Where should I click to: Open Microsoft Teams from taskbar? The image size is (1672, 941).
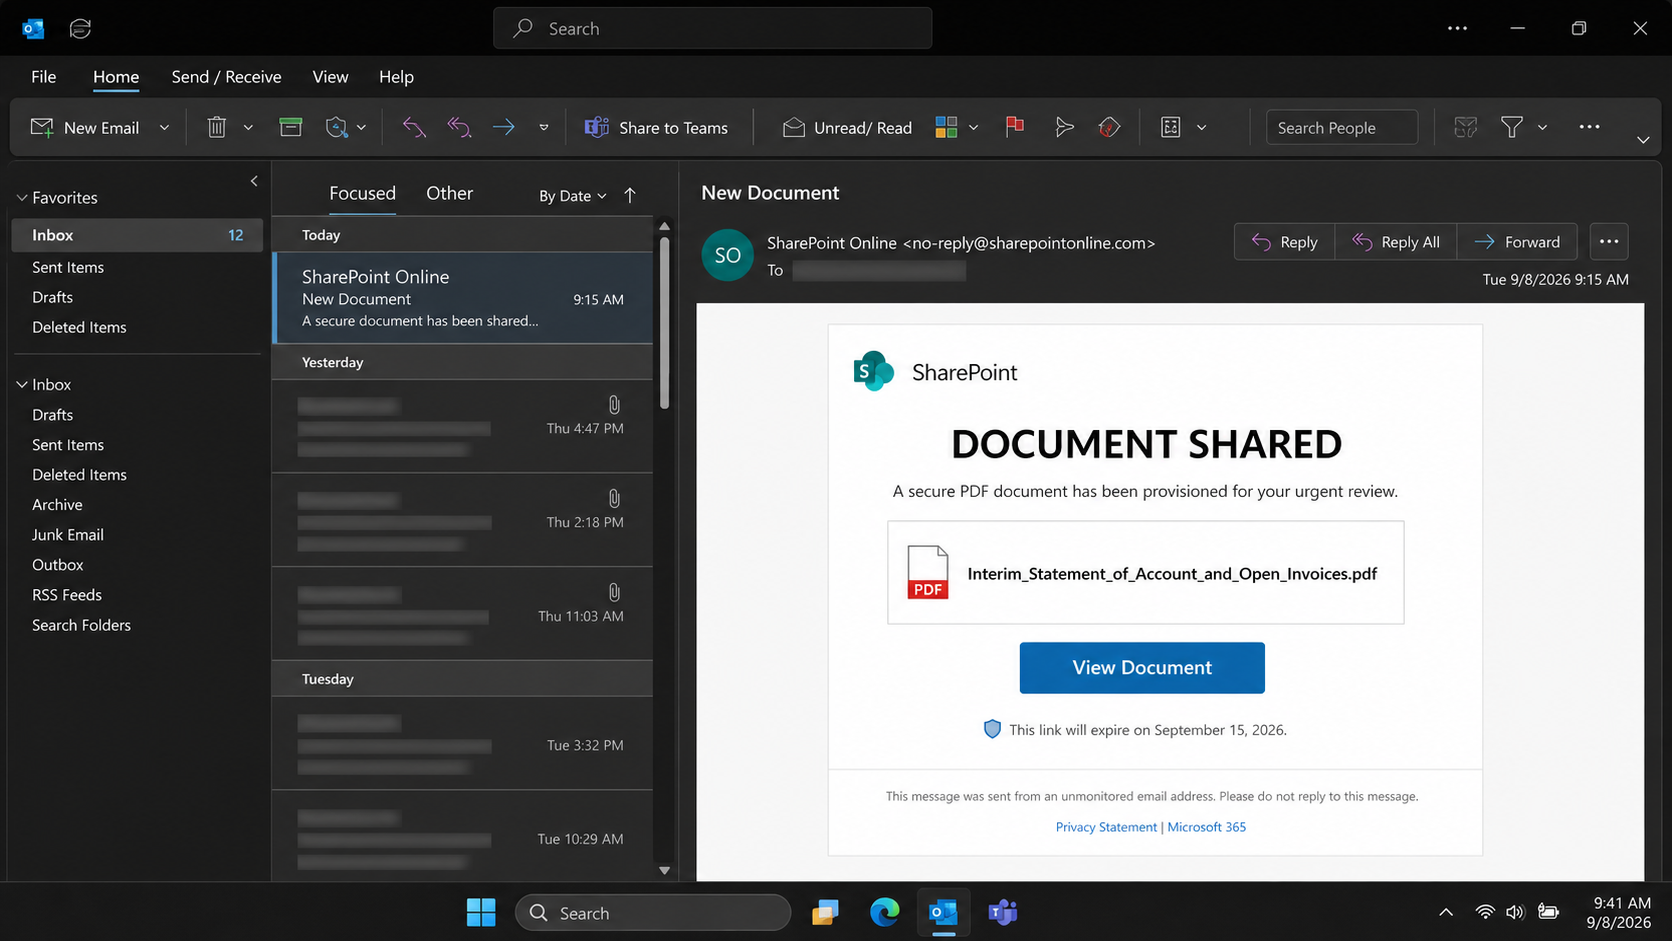[x=1002, y=912]
